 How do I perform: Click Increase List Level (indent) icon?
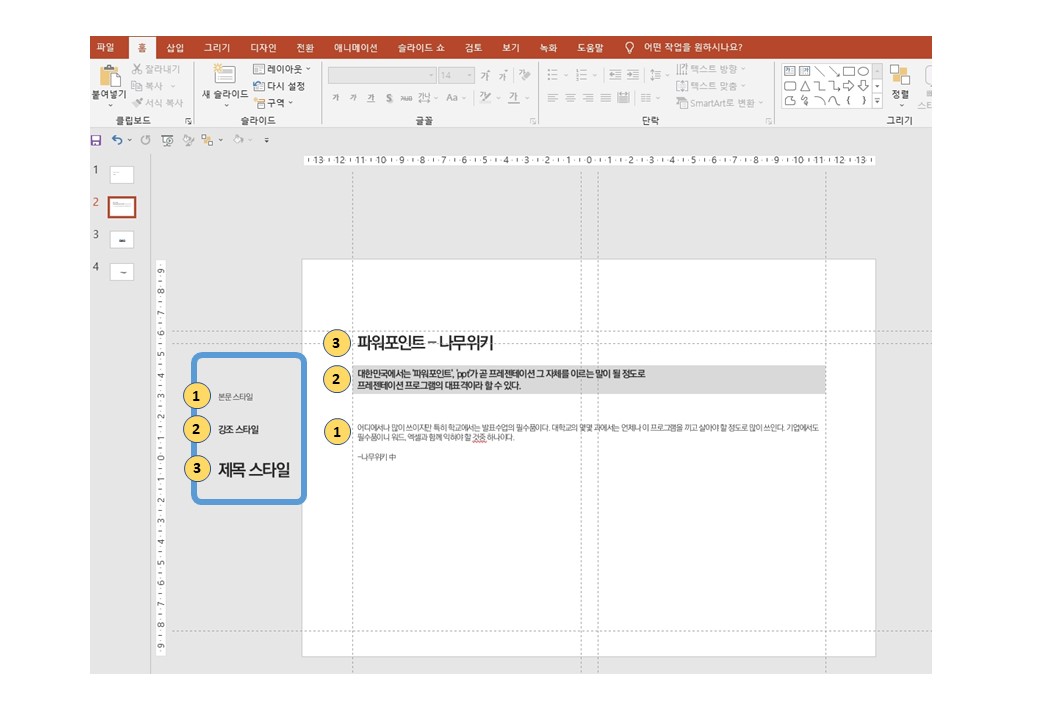(633, 75)
